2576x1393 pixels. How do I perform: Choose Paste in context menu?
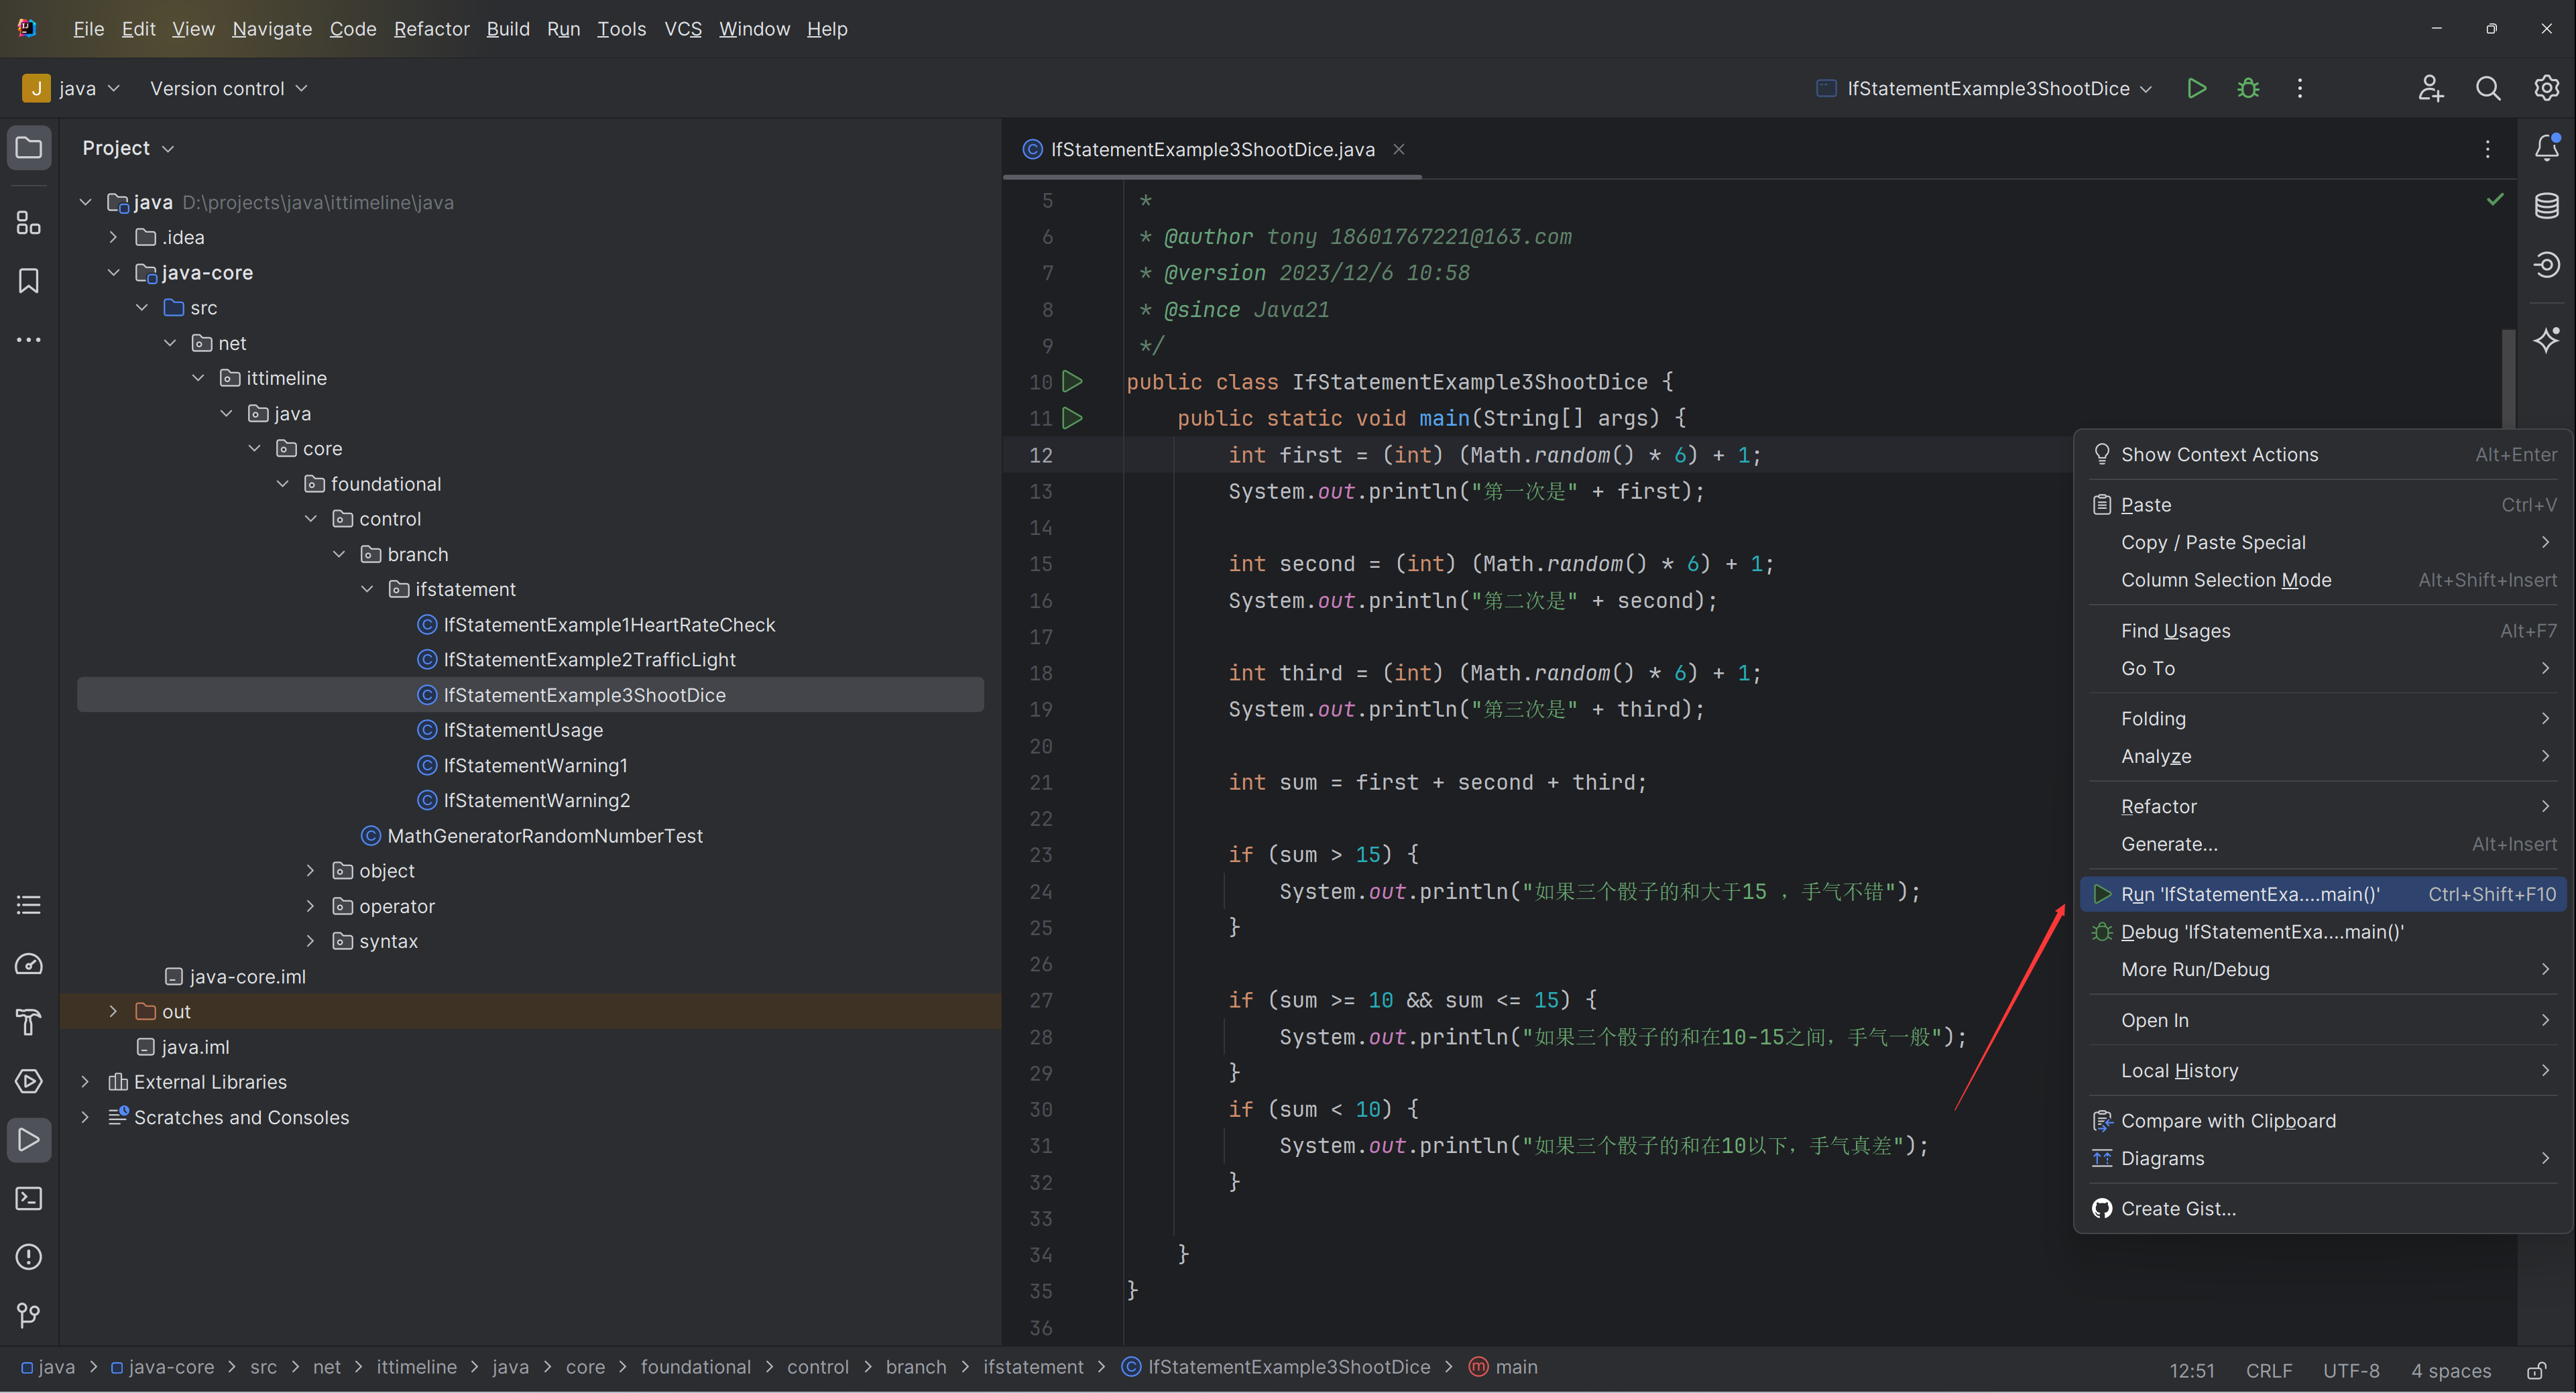(2322, 505)
